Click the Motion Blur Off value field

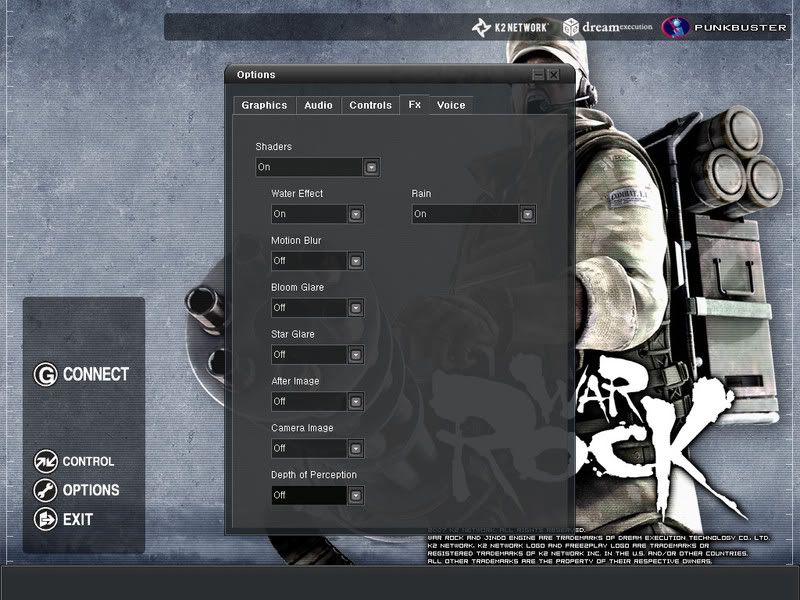click(309, 261)
